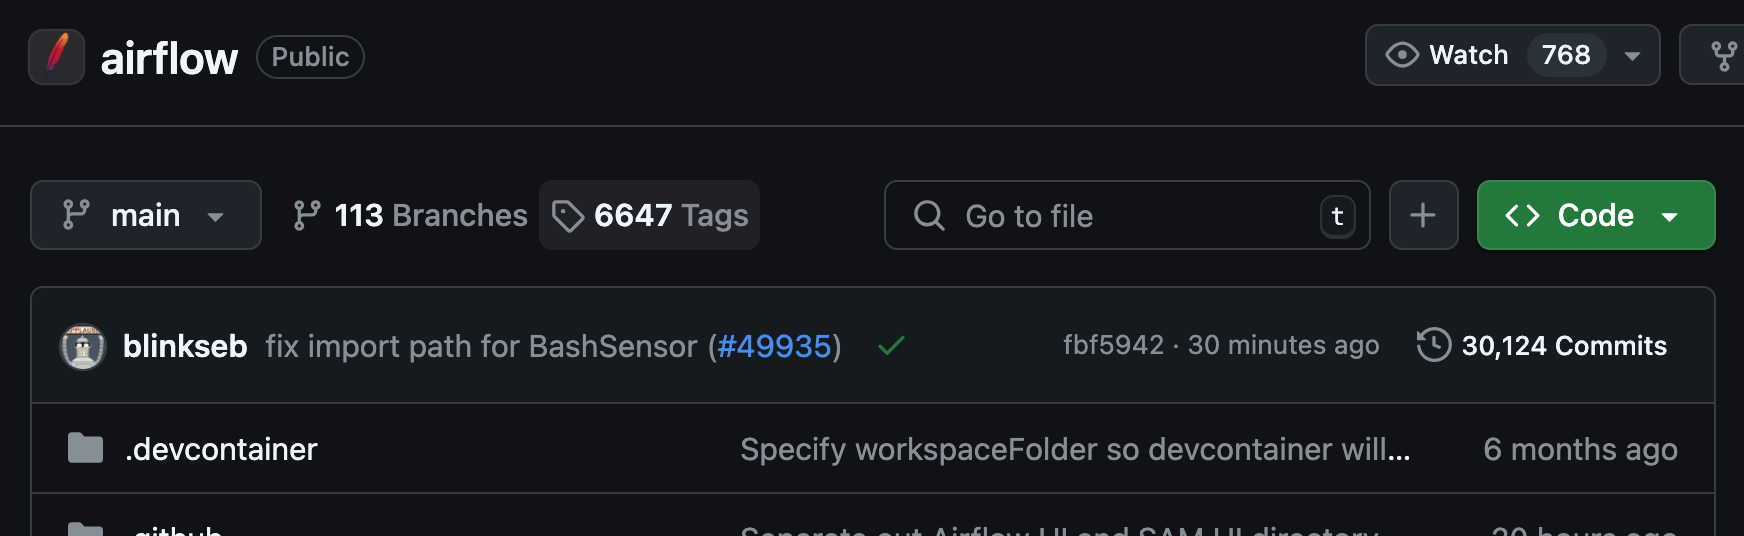Click the .devcontainer folder icon
Image resolution: width=1744 pixels, height=536 pixels.
coord(85,449)
